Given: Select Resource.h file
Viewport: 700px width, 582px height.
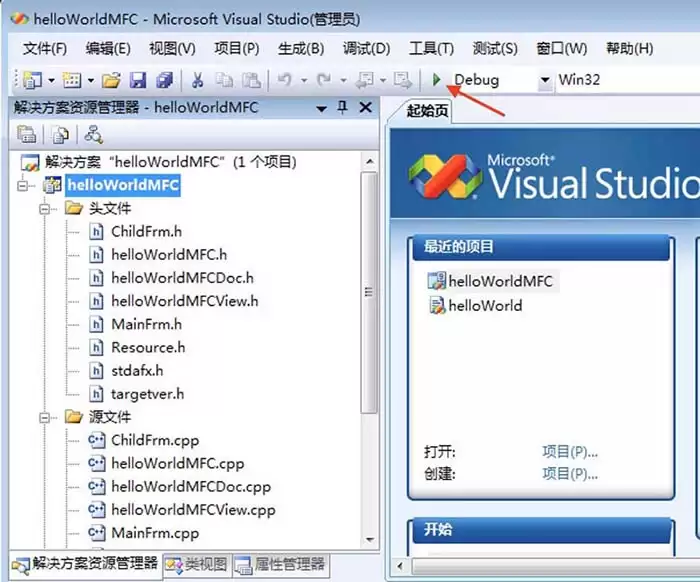Looking at the screenshot, I should tap(148, 348).
